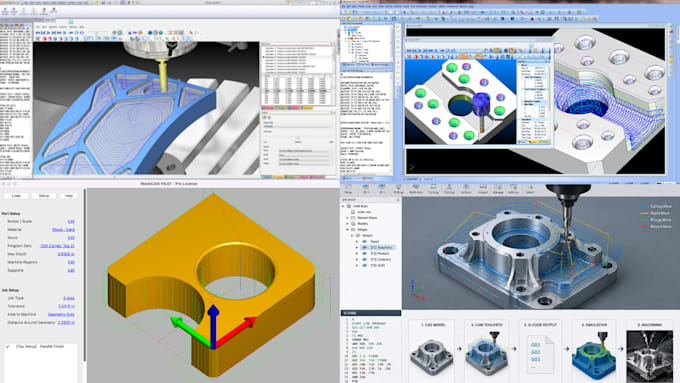The height and width of the screenshot is (383, 680).
Task: Toggle visibility of Contour1 operation
Action: tap(364, 259)
